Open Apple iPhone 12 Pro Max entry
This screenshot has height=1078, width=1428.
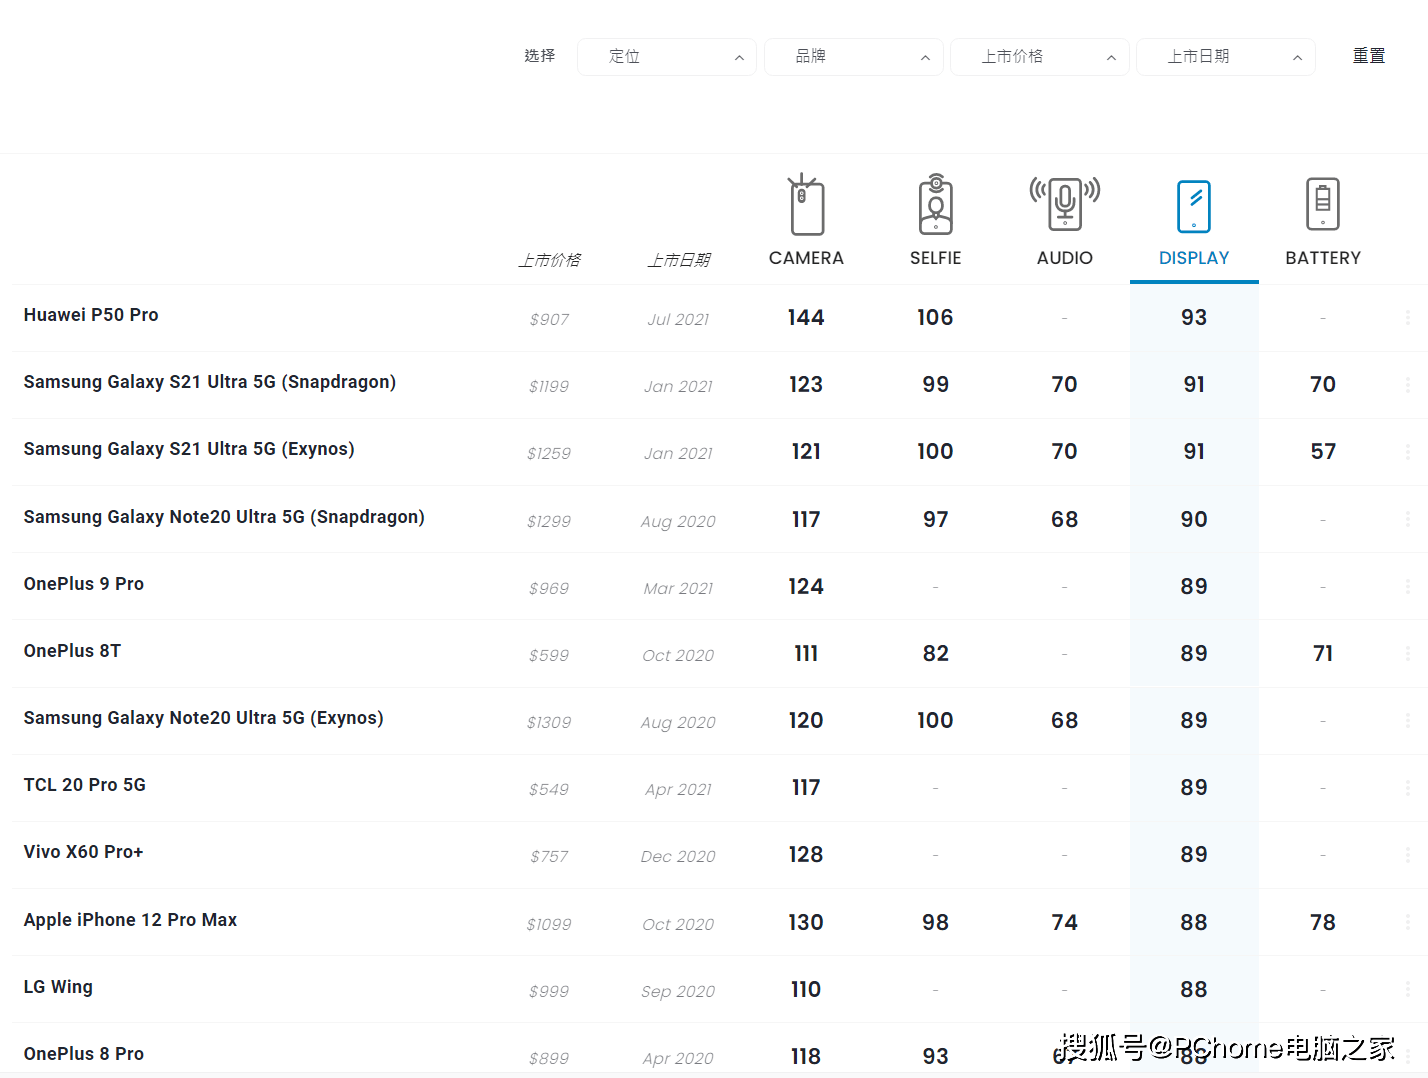tap(130, 920)
